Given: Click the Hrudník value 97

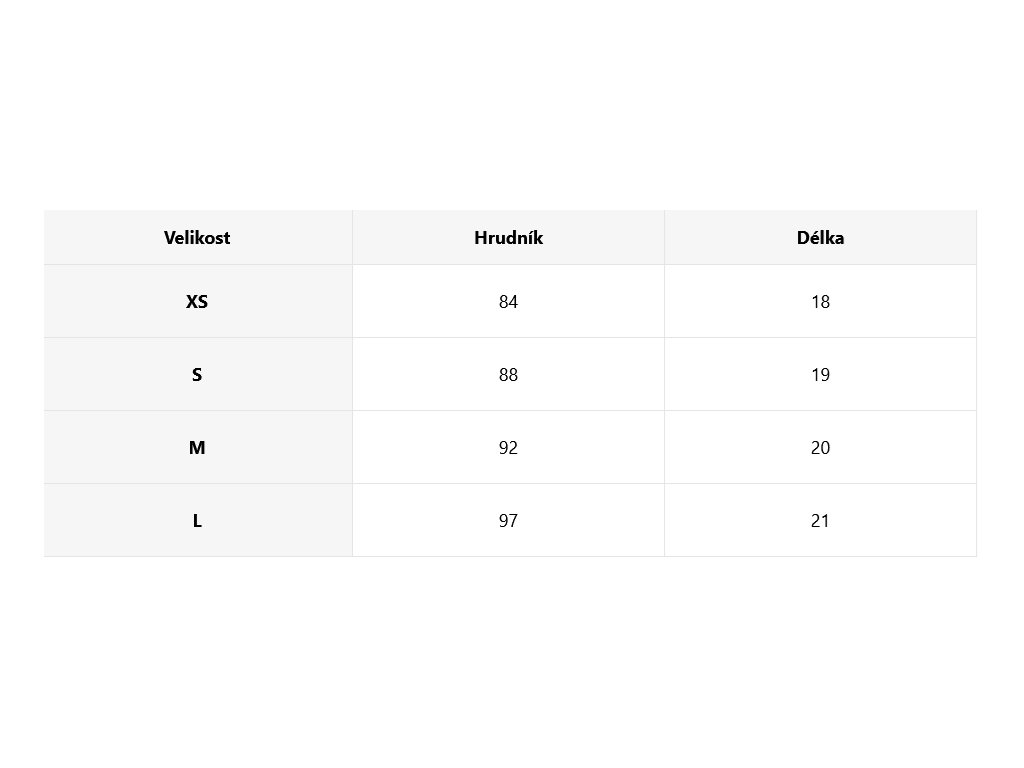Looking at the screenshot, I should [x=508, y=521].
